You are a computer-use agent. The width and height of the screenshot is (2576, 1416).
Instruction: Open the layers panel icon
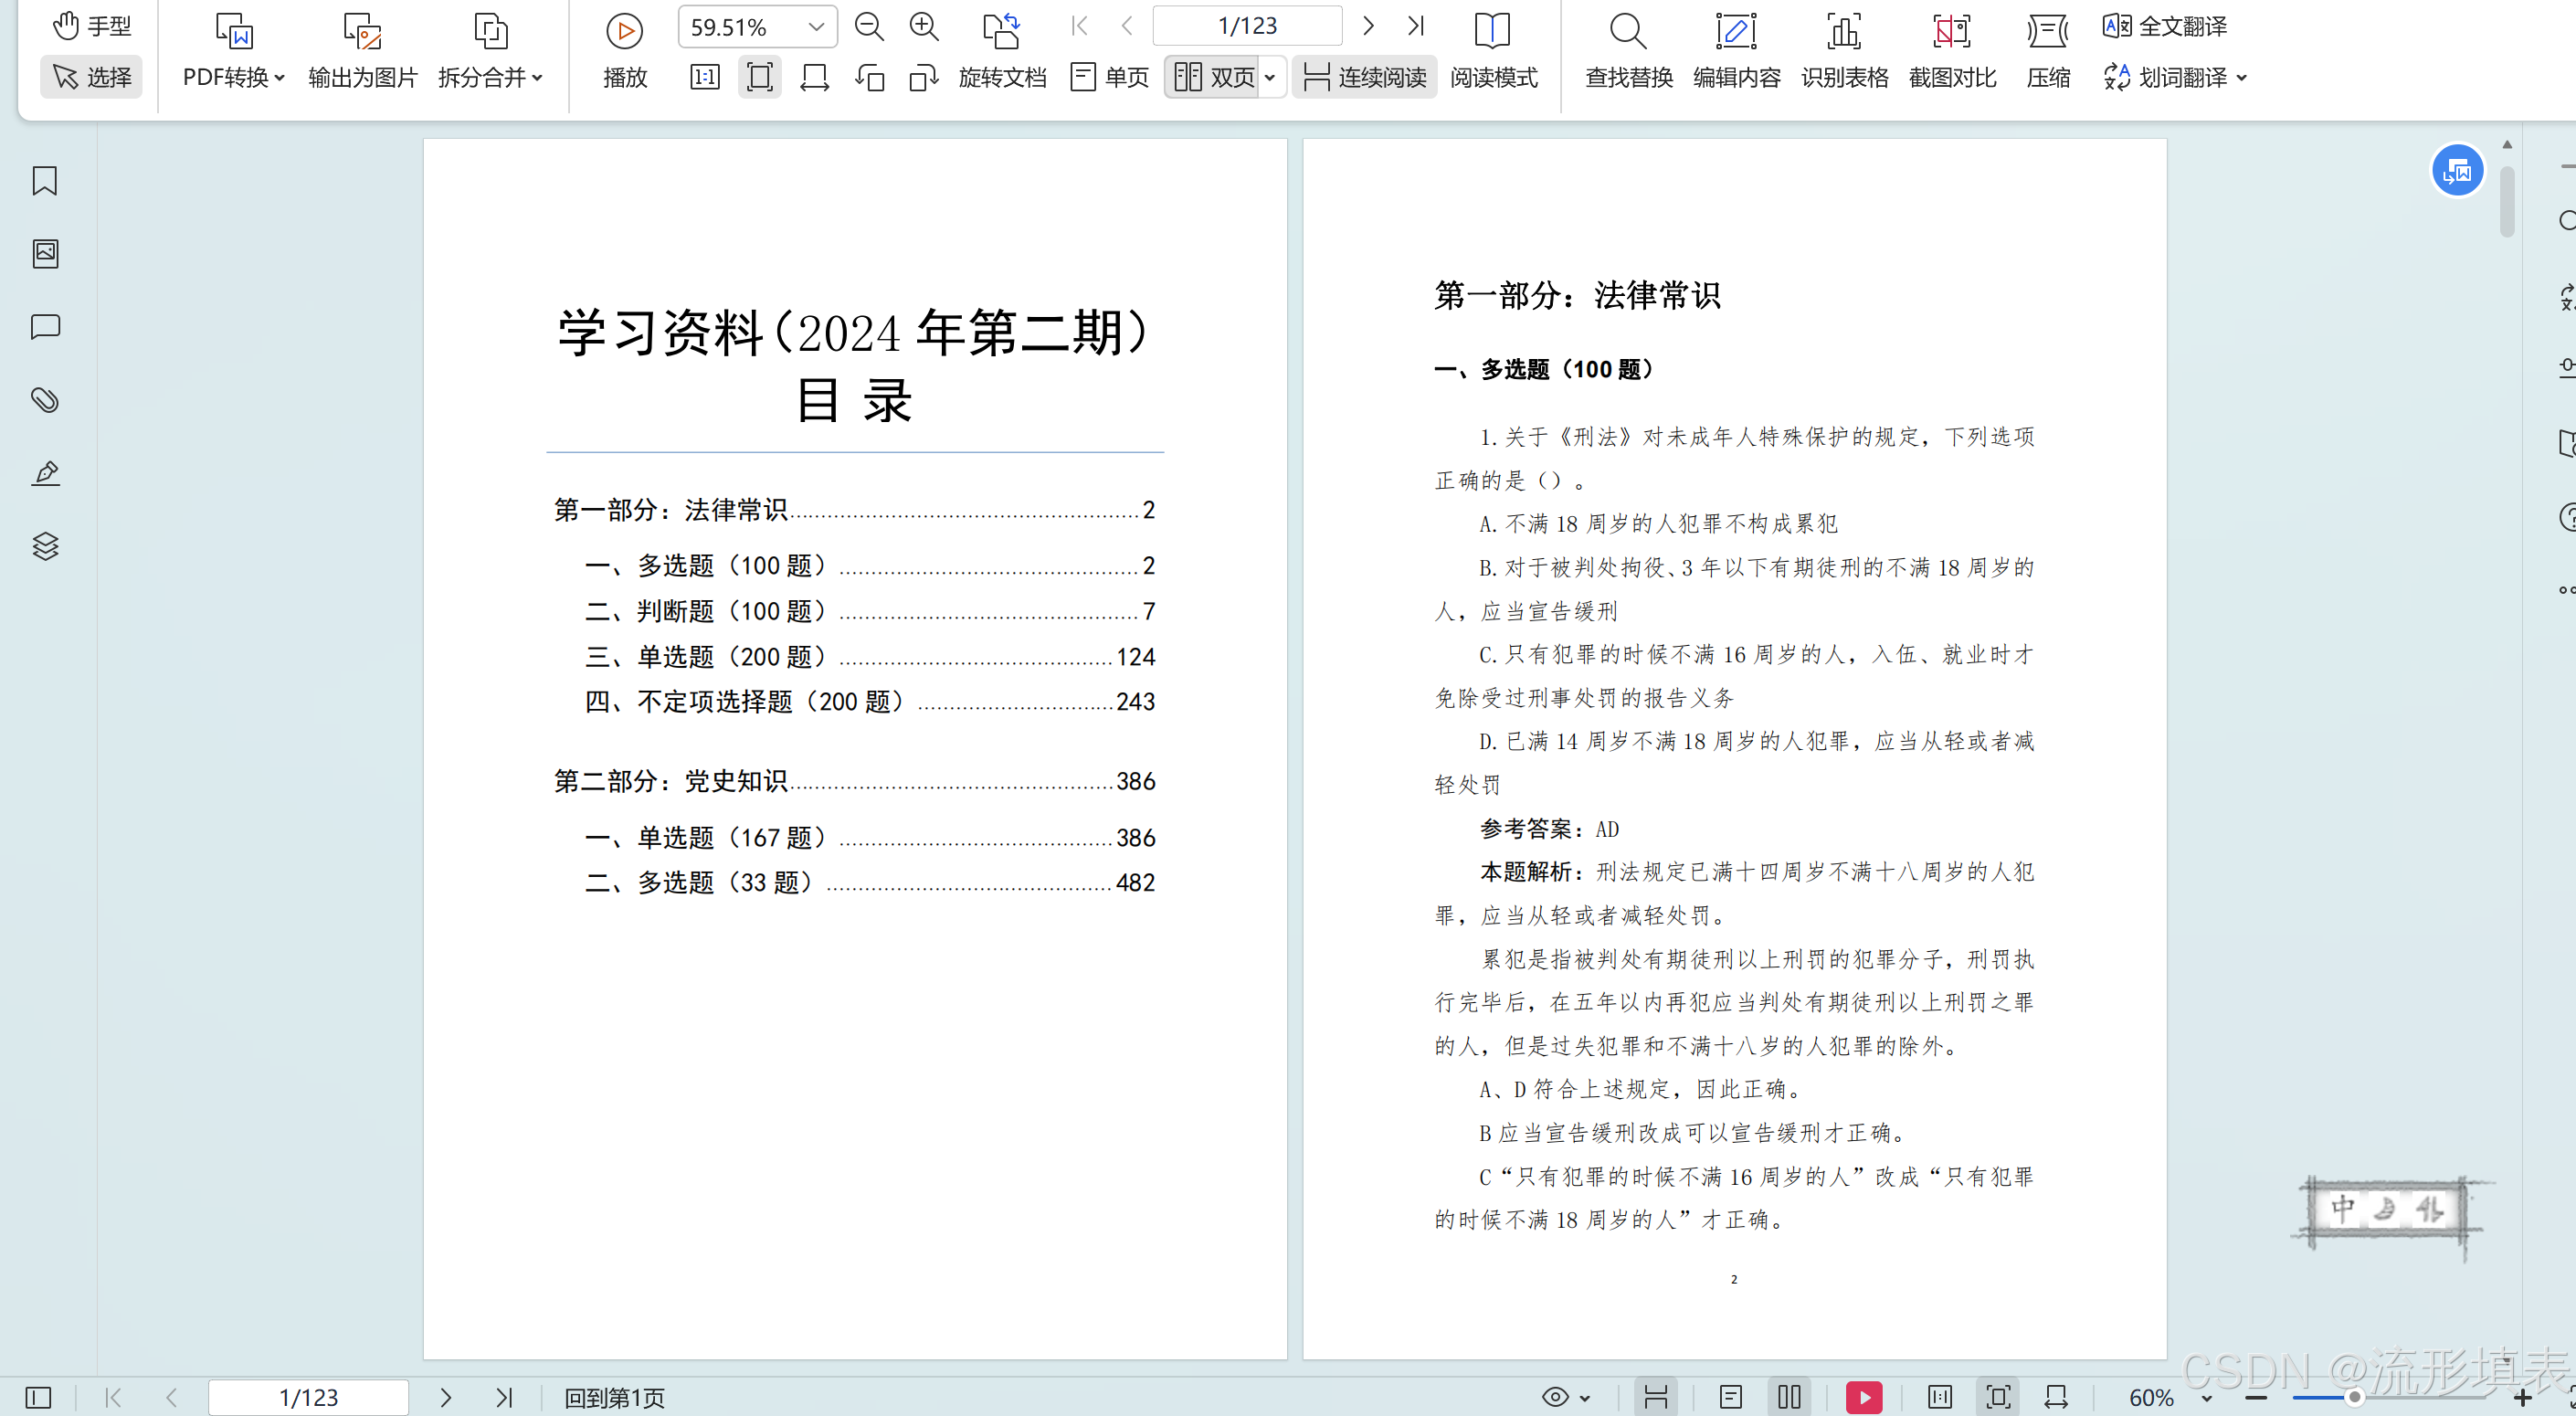tap(45, 546)
